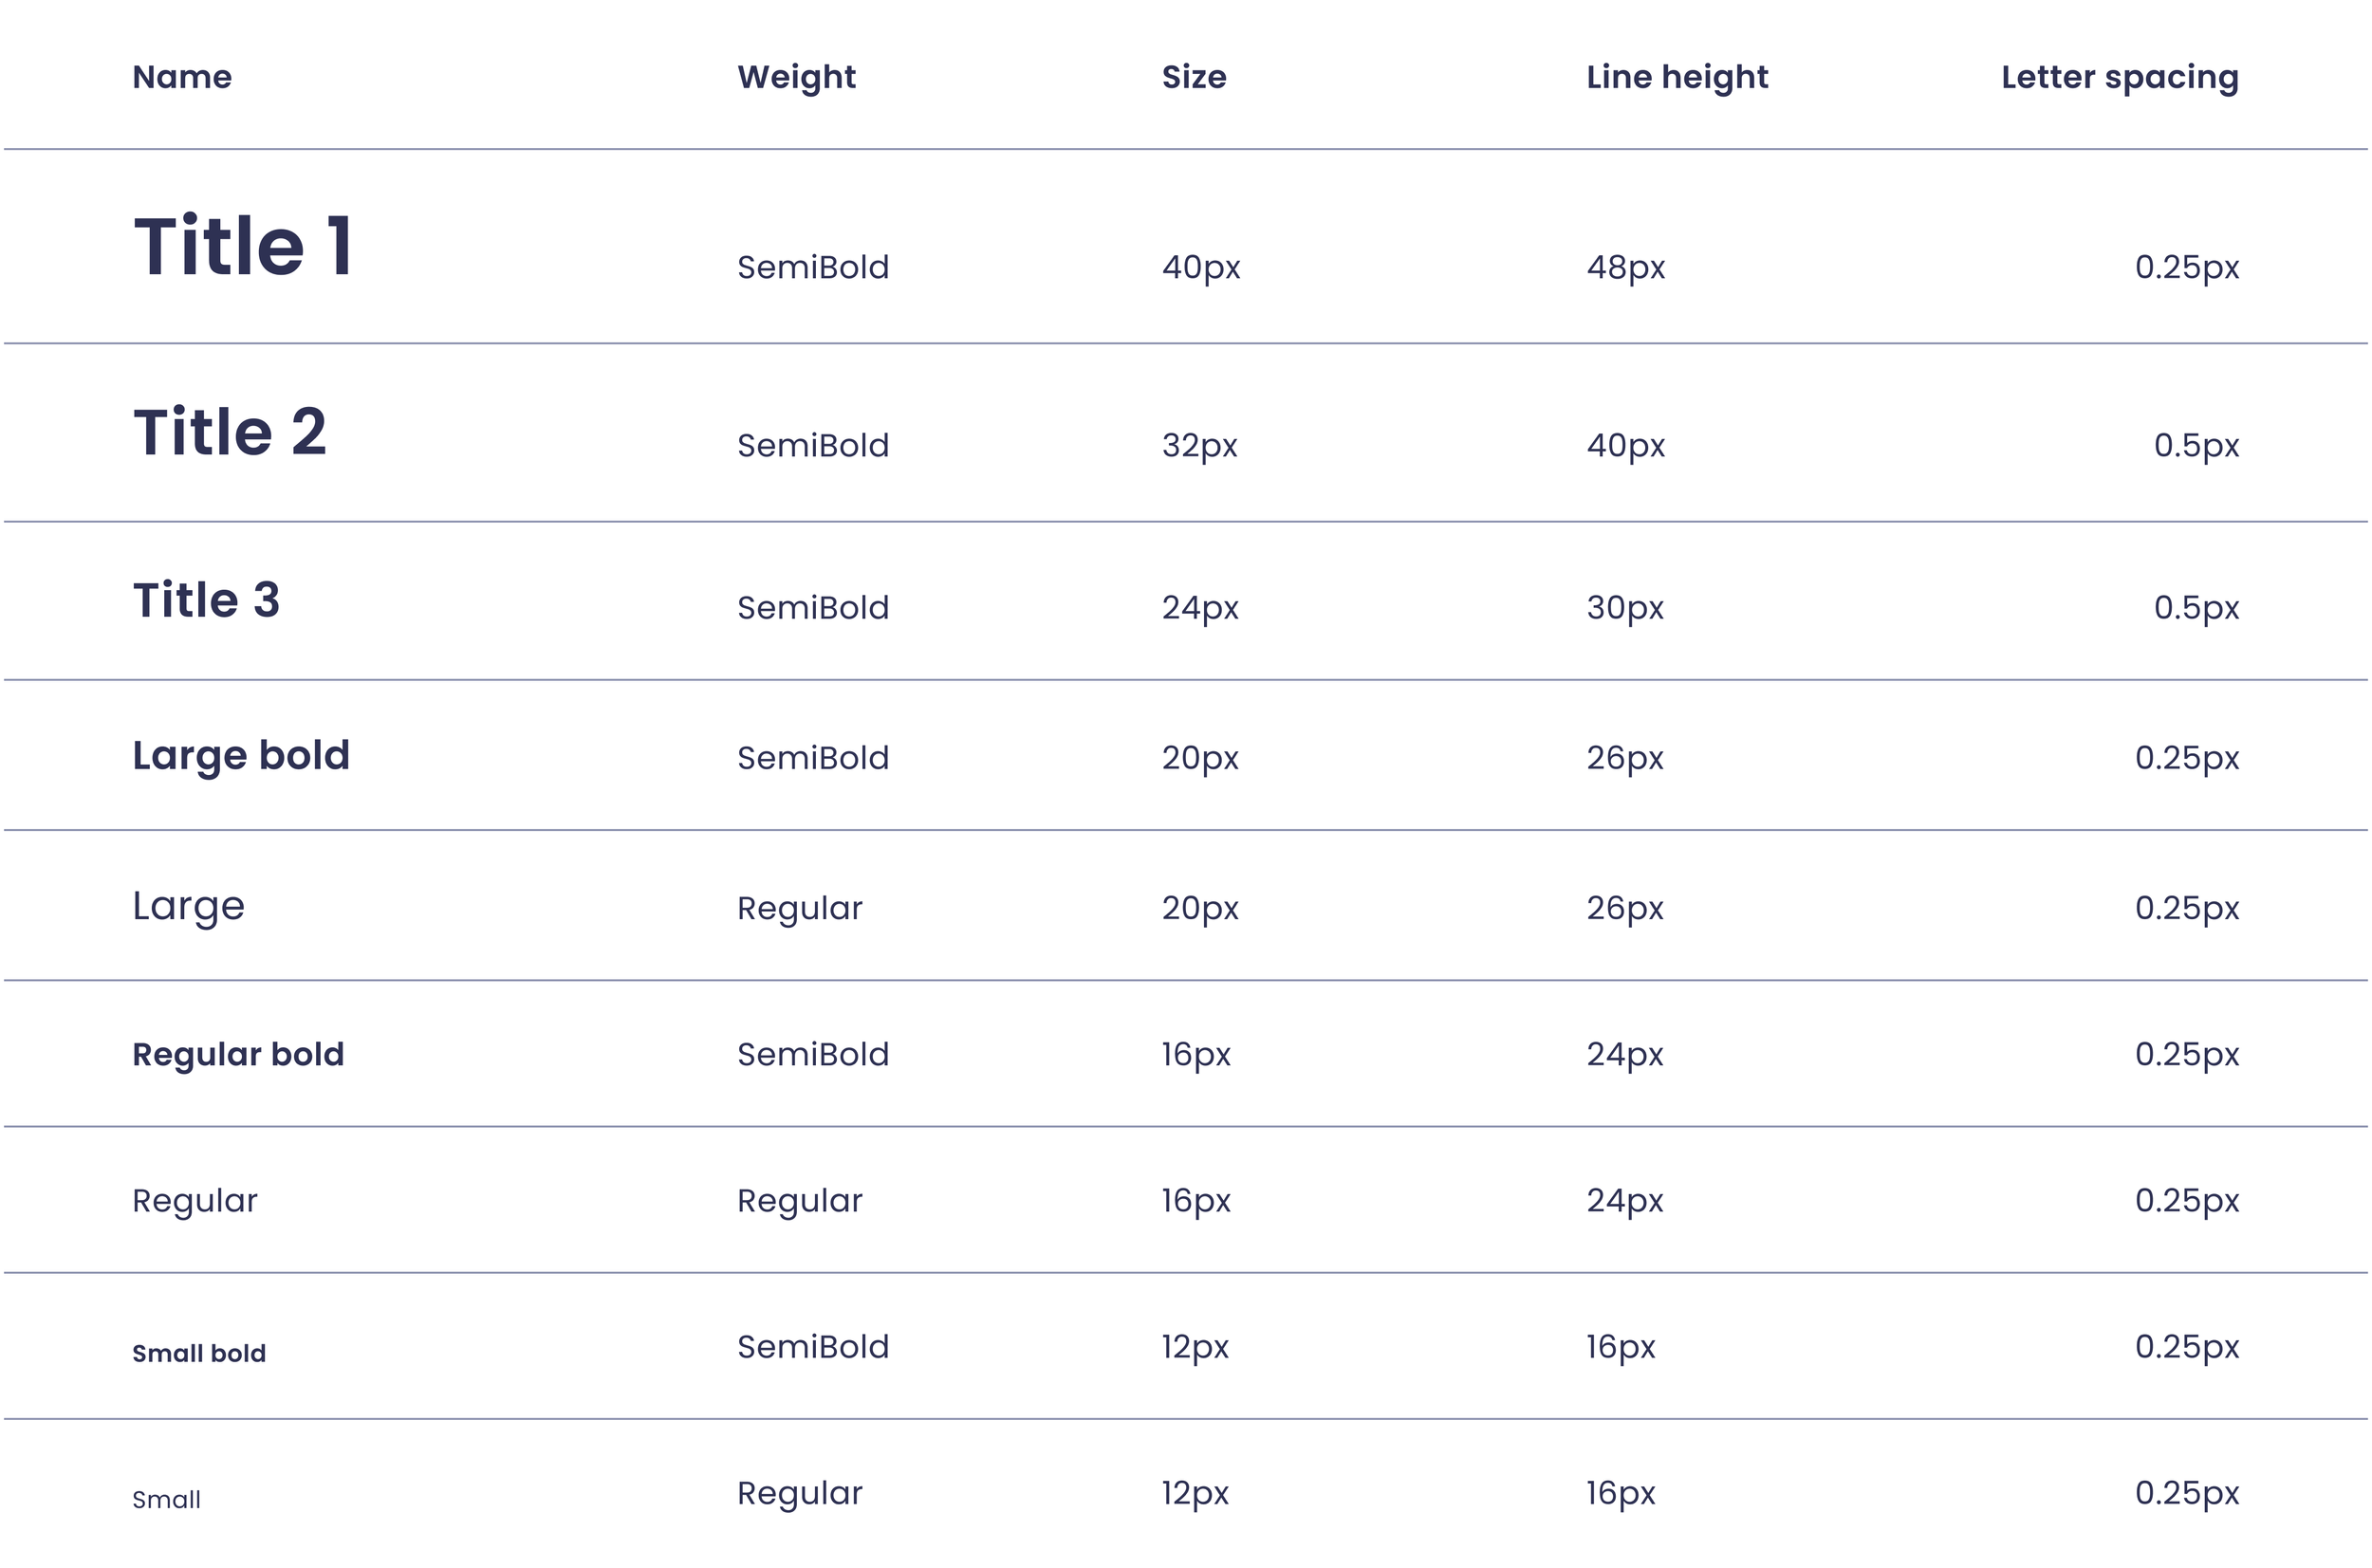2372x1568 pixels.
Task: Click the Letter spacing column header
Action: [x=2120, y=78]
